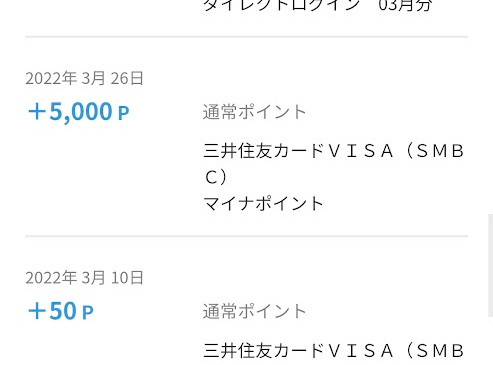Click the ダイレクトログイン 03月分 text at top
493x365 pixels.
coord(318,5)
